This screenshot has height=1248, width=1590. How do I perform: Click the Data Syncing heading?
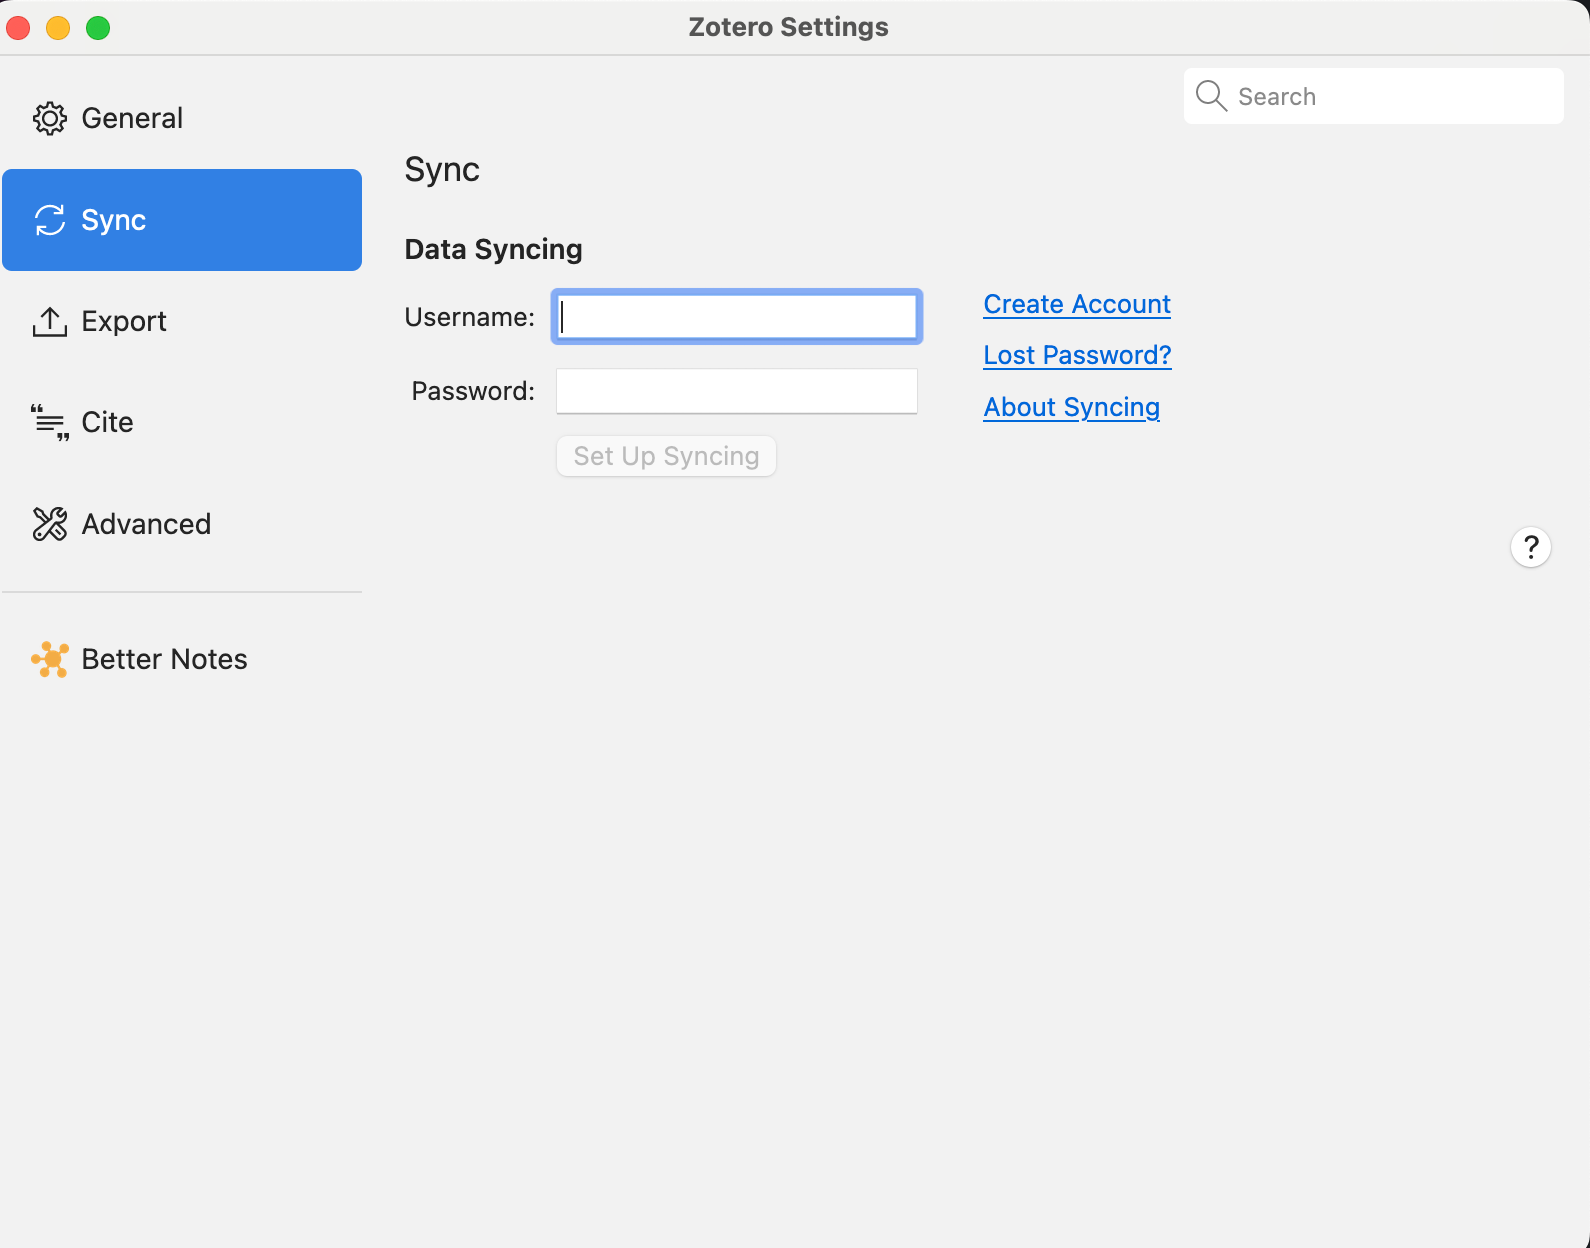493,249
